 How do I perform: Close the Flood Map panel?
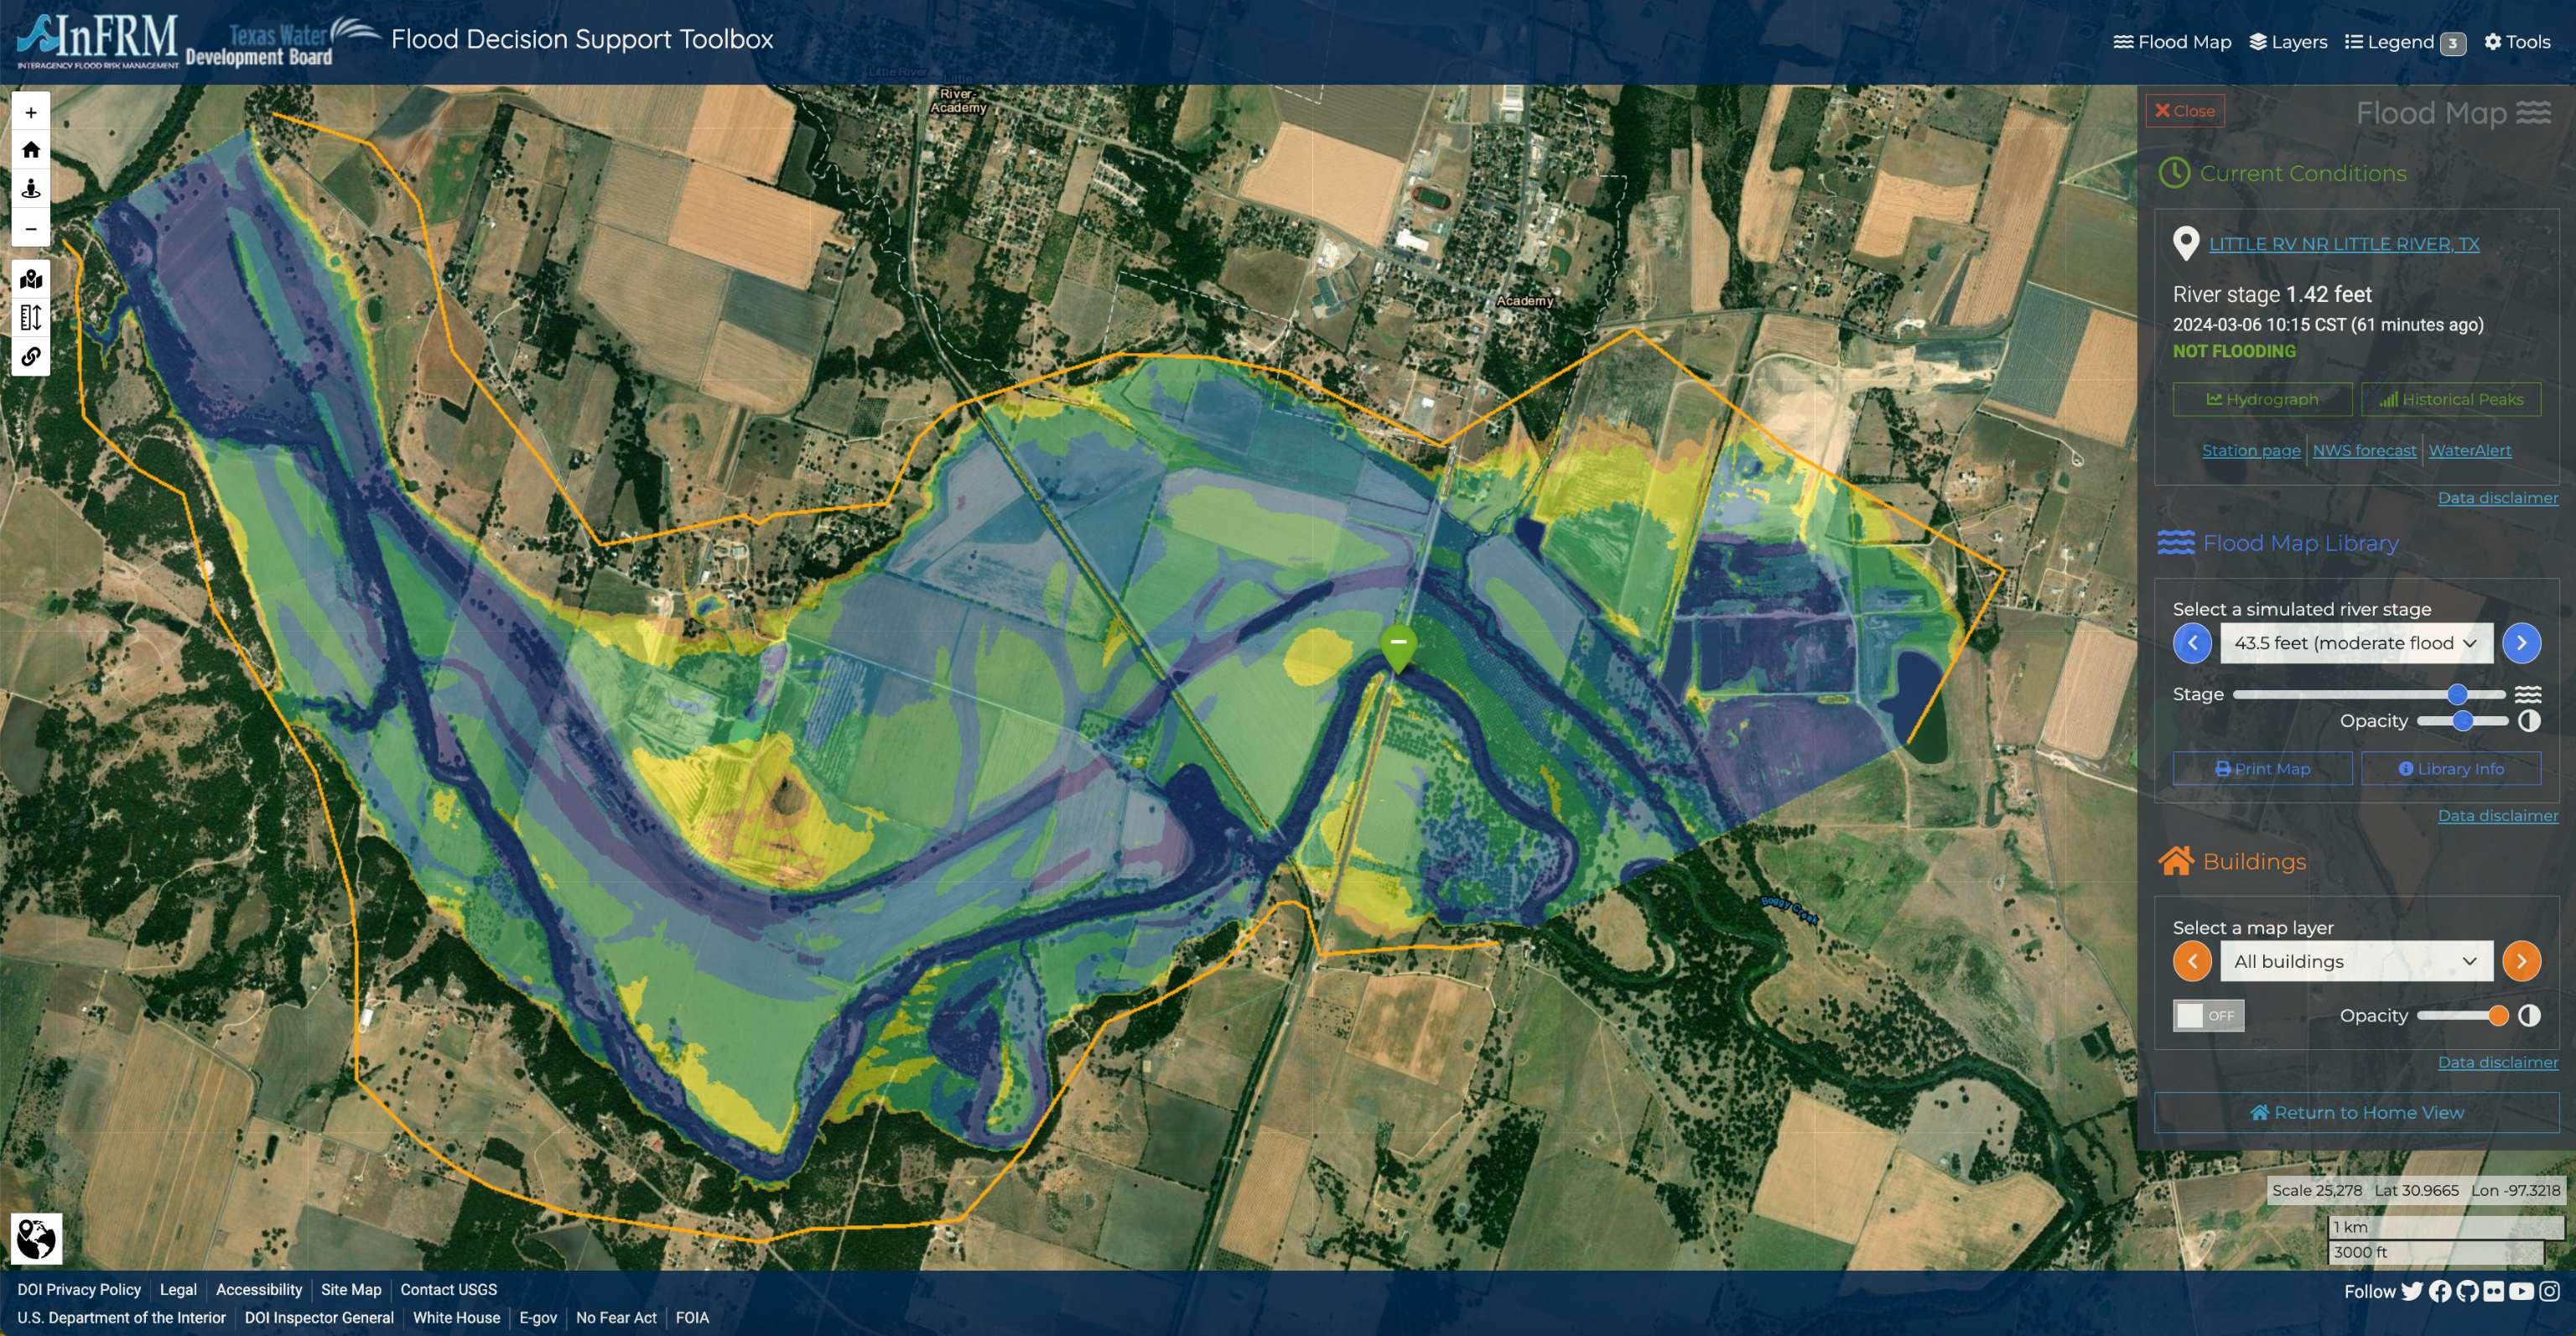point(2184,111)
